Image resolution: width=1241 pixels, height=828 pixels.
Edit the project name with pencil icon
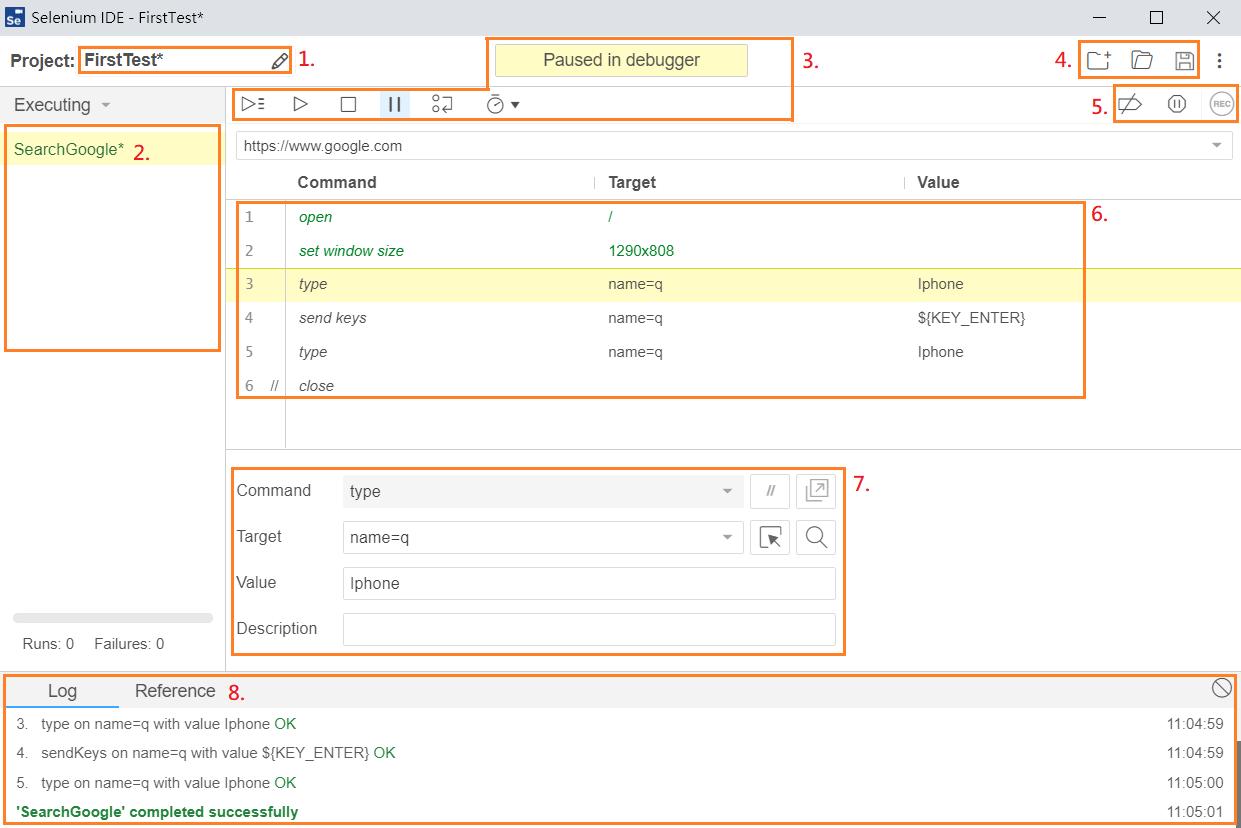pos(280,61)
